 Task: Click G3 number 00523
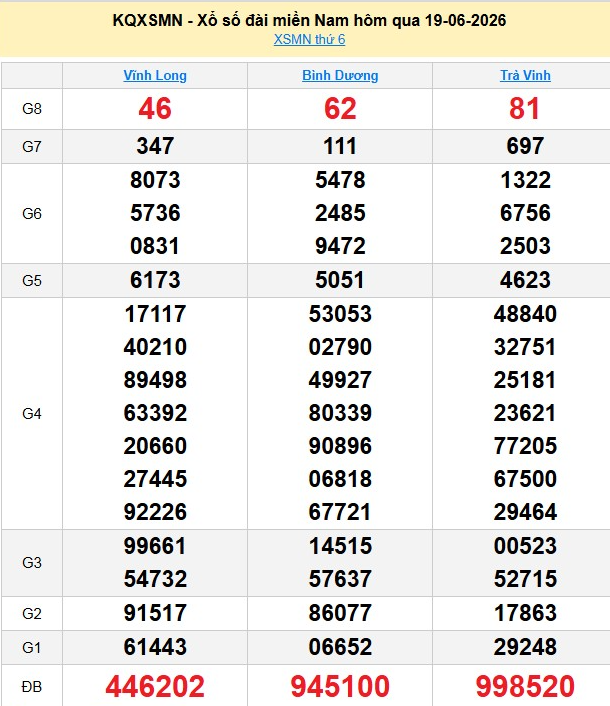tap(525, 546)
